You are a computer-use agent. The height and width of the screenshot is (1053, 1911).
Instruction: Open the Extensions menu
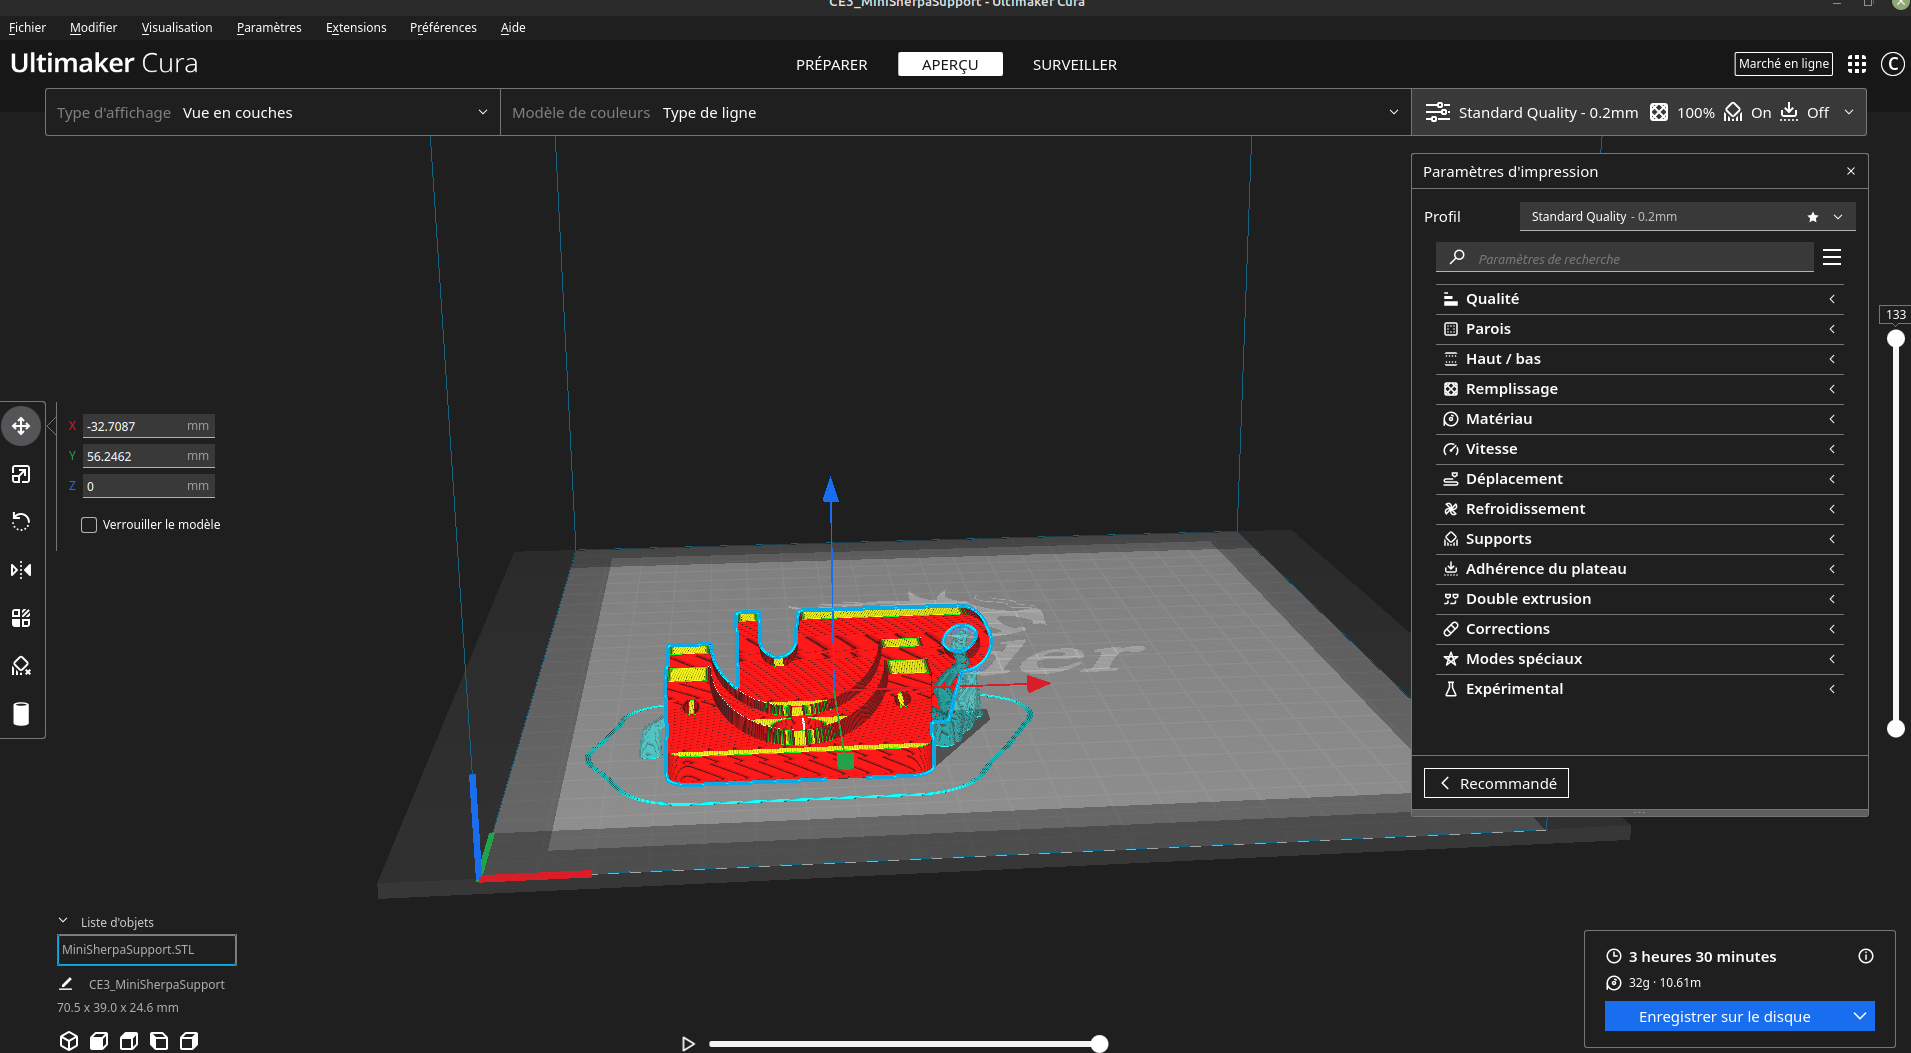click(356, 27)
